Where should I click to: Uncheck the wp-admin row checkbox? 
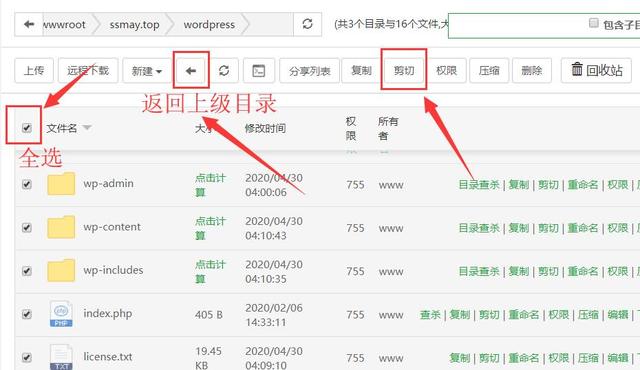tap(27, 184)
